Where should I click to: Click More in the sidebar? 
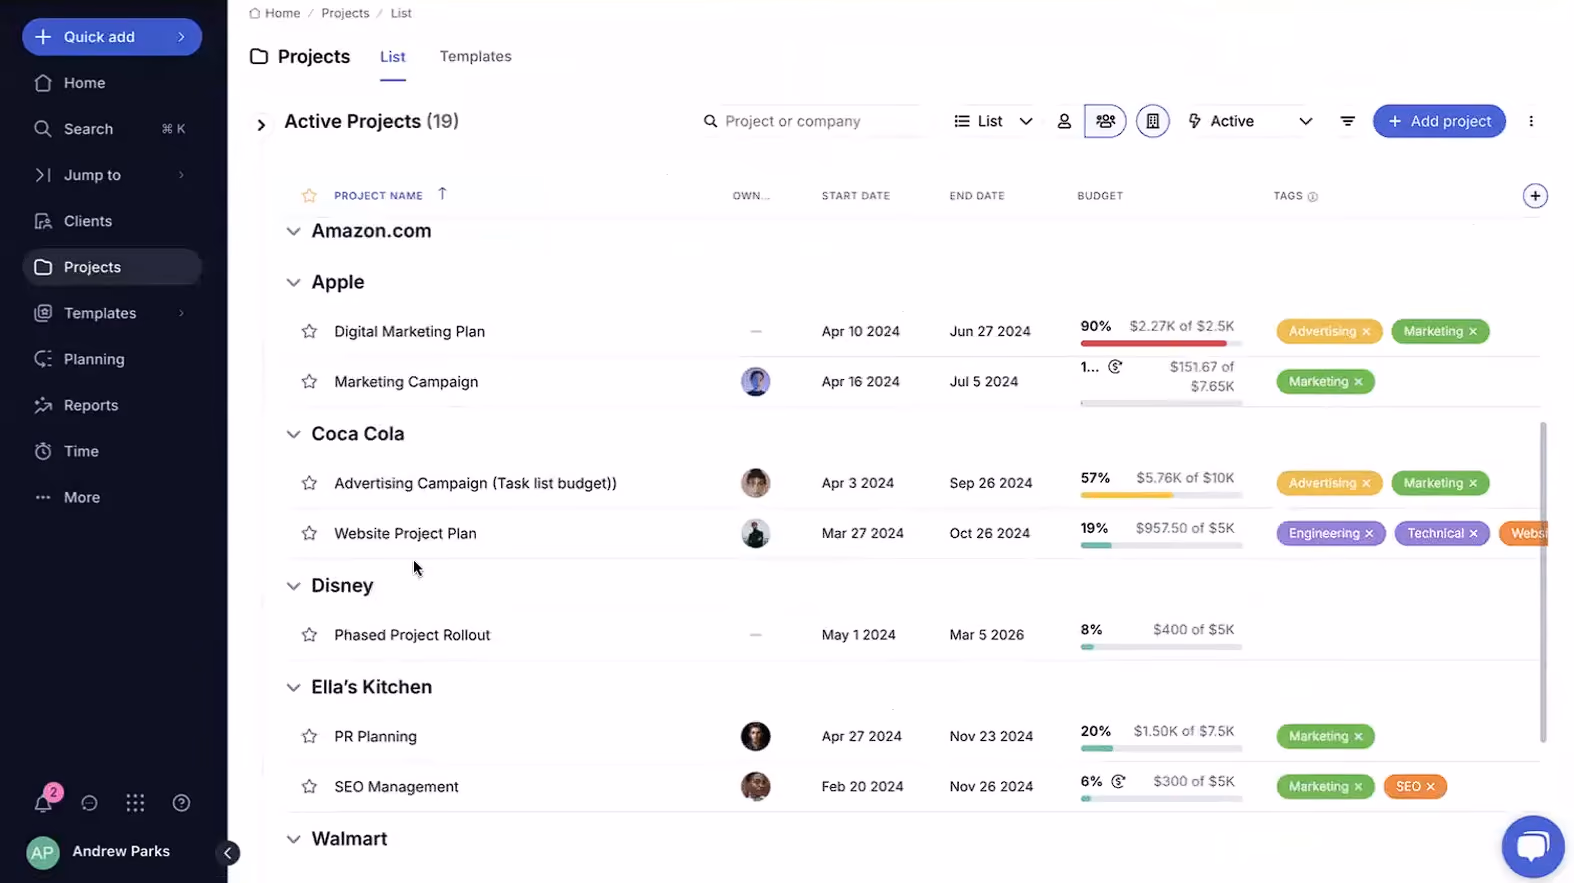pos(112,497)
